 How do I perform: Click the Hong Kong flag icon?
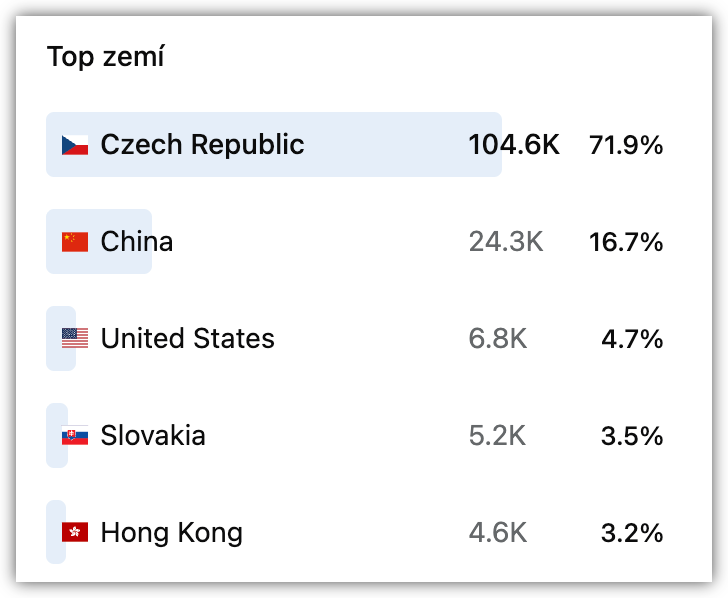(75, 532)
